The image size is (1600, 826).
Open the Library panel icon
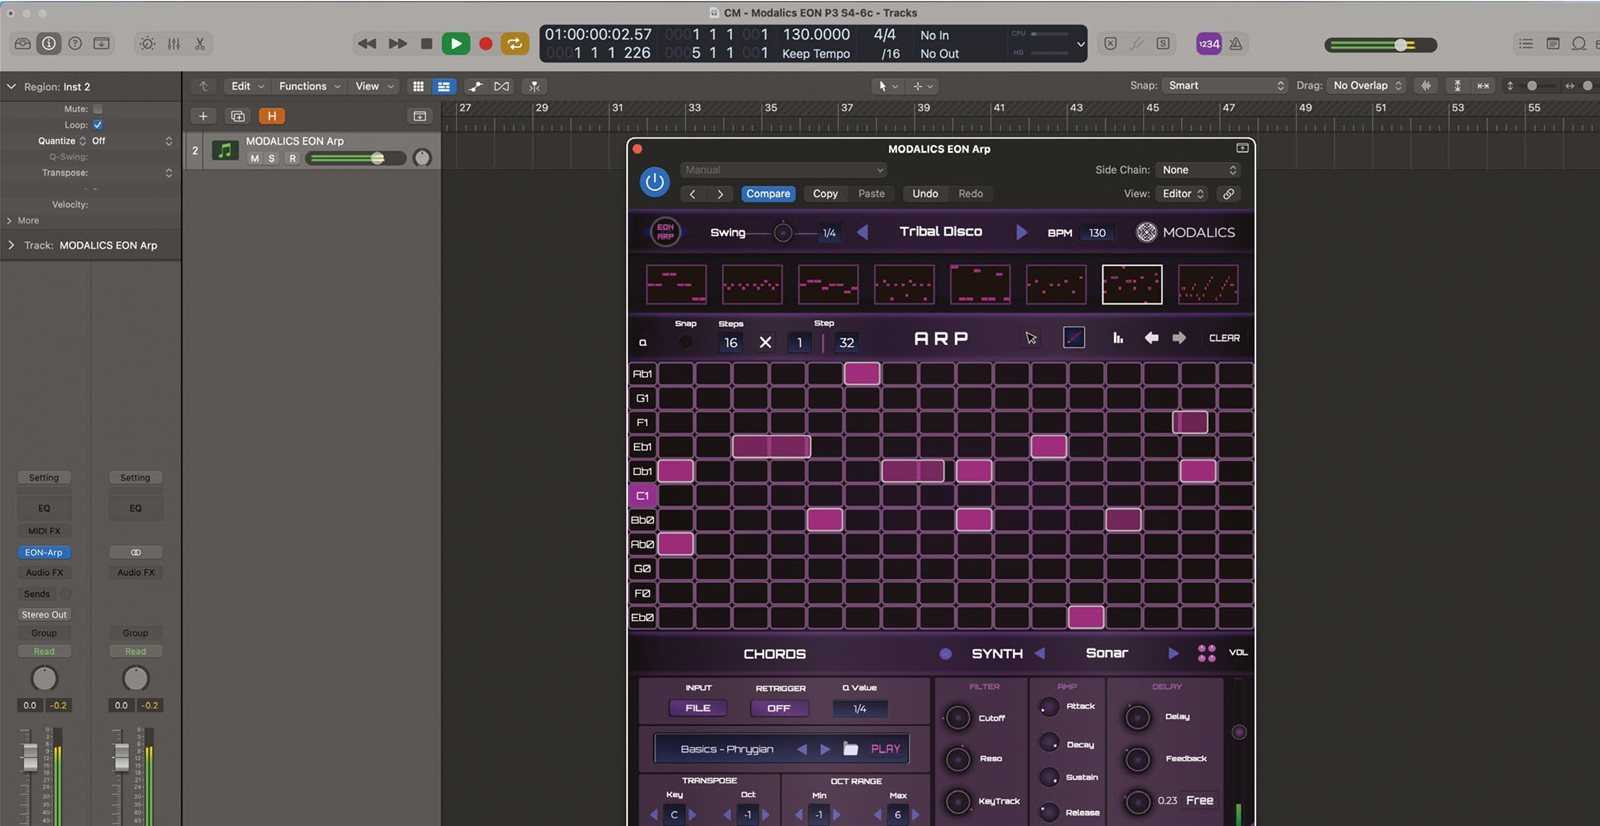22,44
